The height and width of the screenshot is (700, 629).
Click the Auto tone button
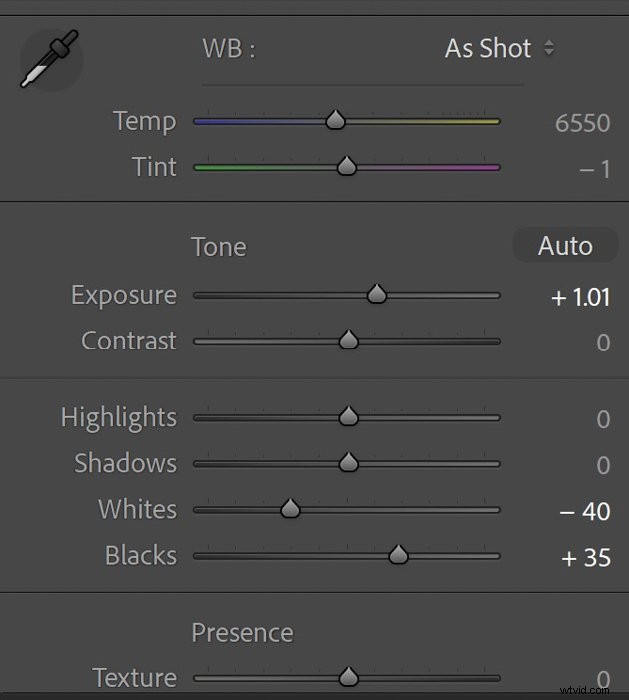pyautogui.click(x=565, y=246)
